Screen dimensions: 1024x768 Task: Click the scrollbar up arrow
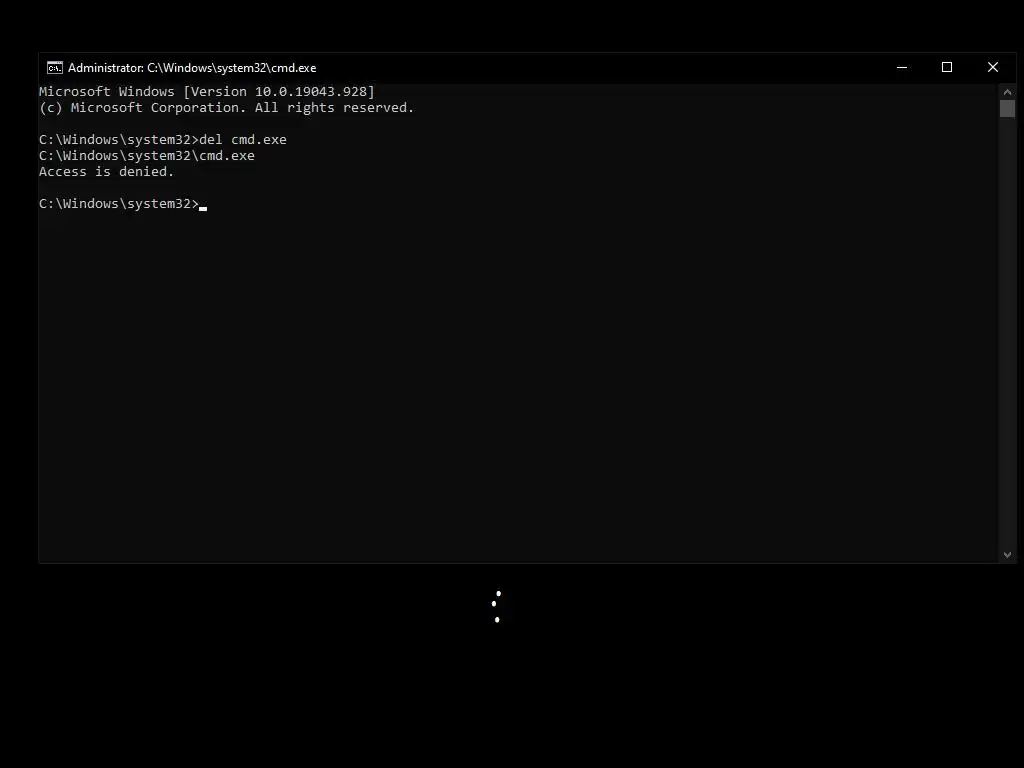[1007, 92]
